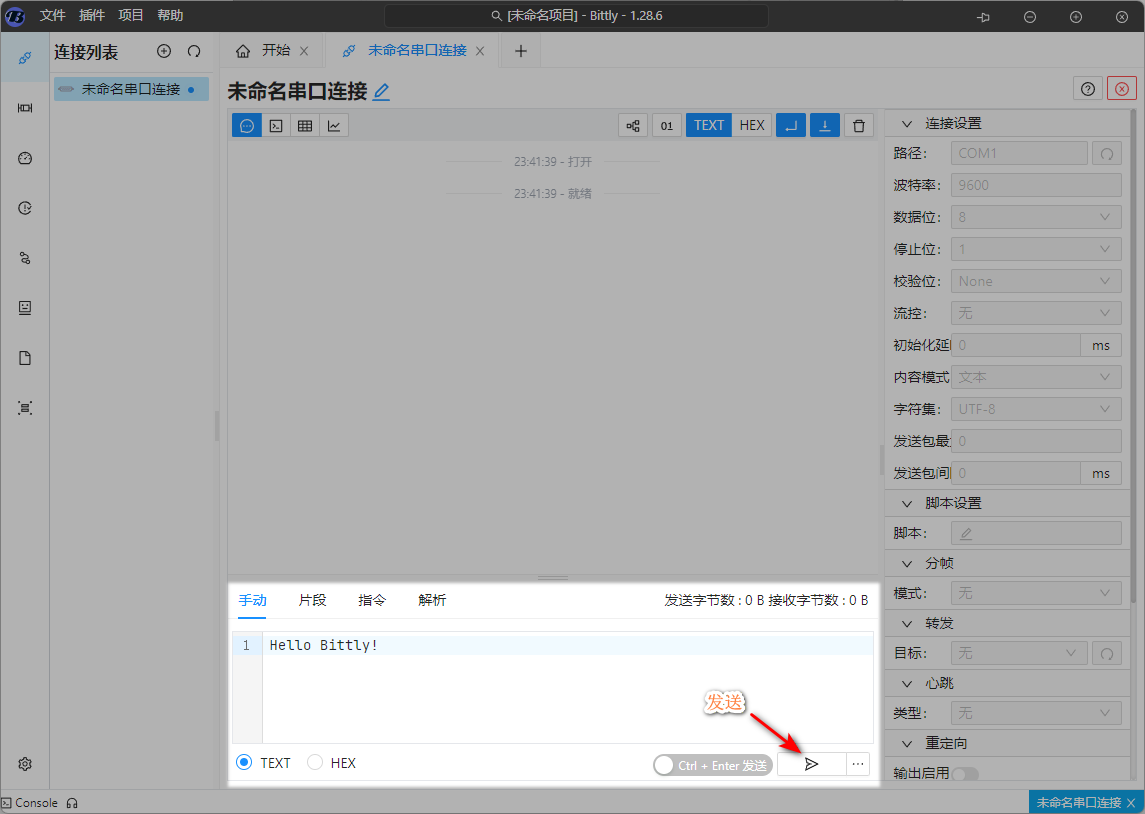Click the HEX display mode button
The image size is (1145, 814).
coord(752,125)
